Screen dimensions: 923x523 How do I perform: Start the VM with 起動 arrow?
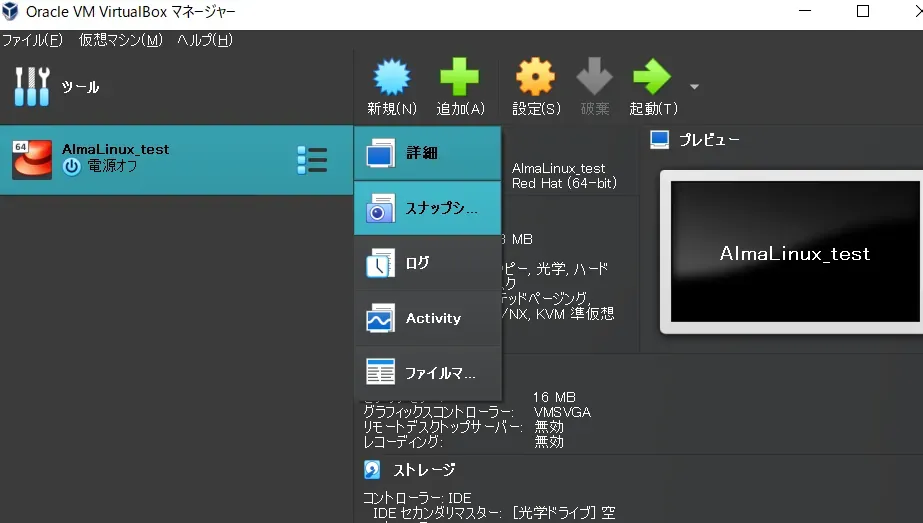(652, 78)
